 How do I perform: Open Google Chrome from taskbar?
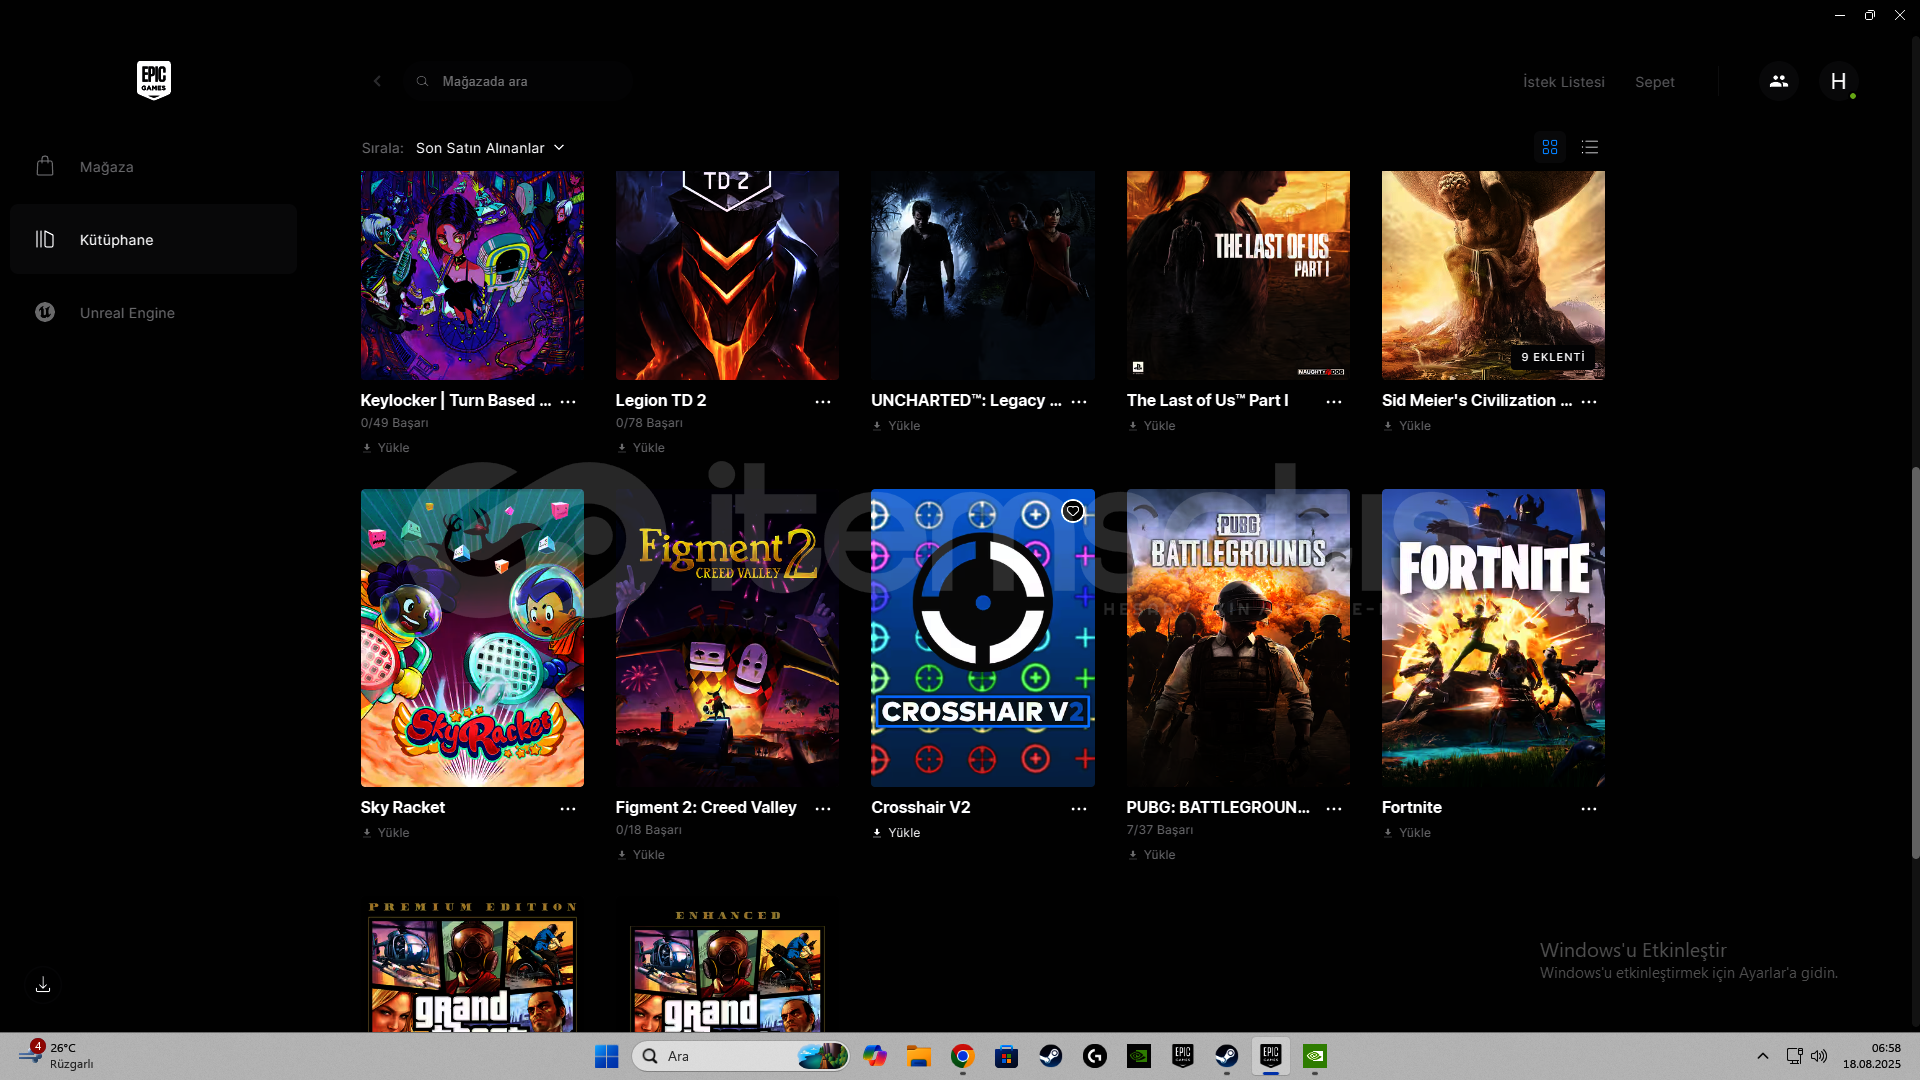[x=962, y=1056]
